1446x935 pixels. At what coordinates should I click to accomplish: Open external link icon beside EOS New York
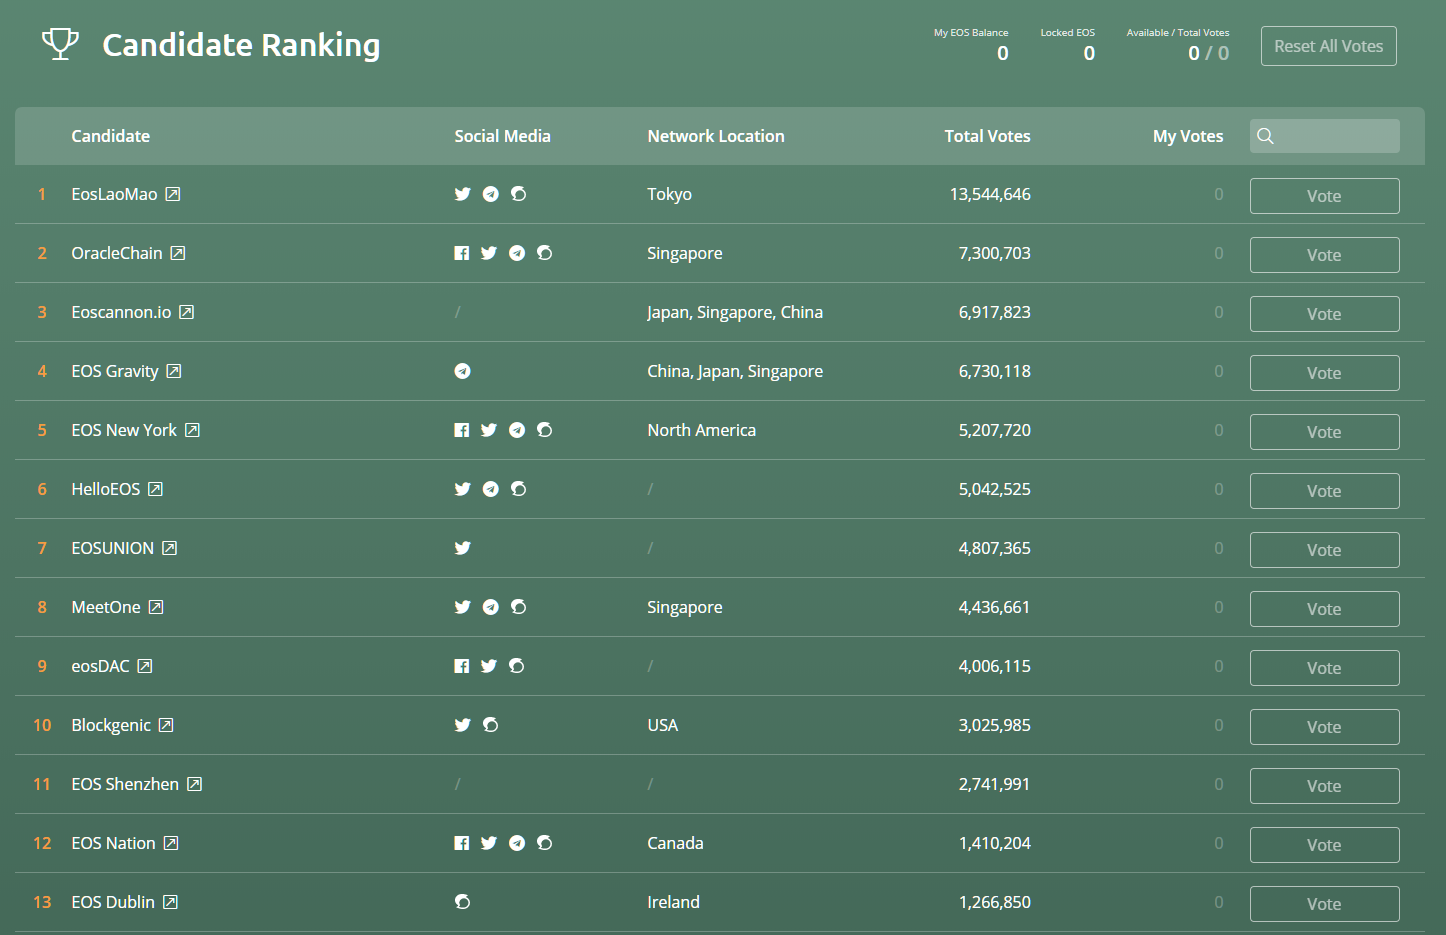click(192, 430)
